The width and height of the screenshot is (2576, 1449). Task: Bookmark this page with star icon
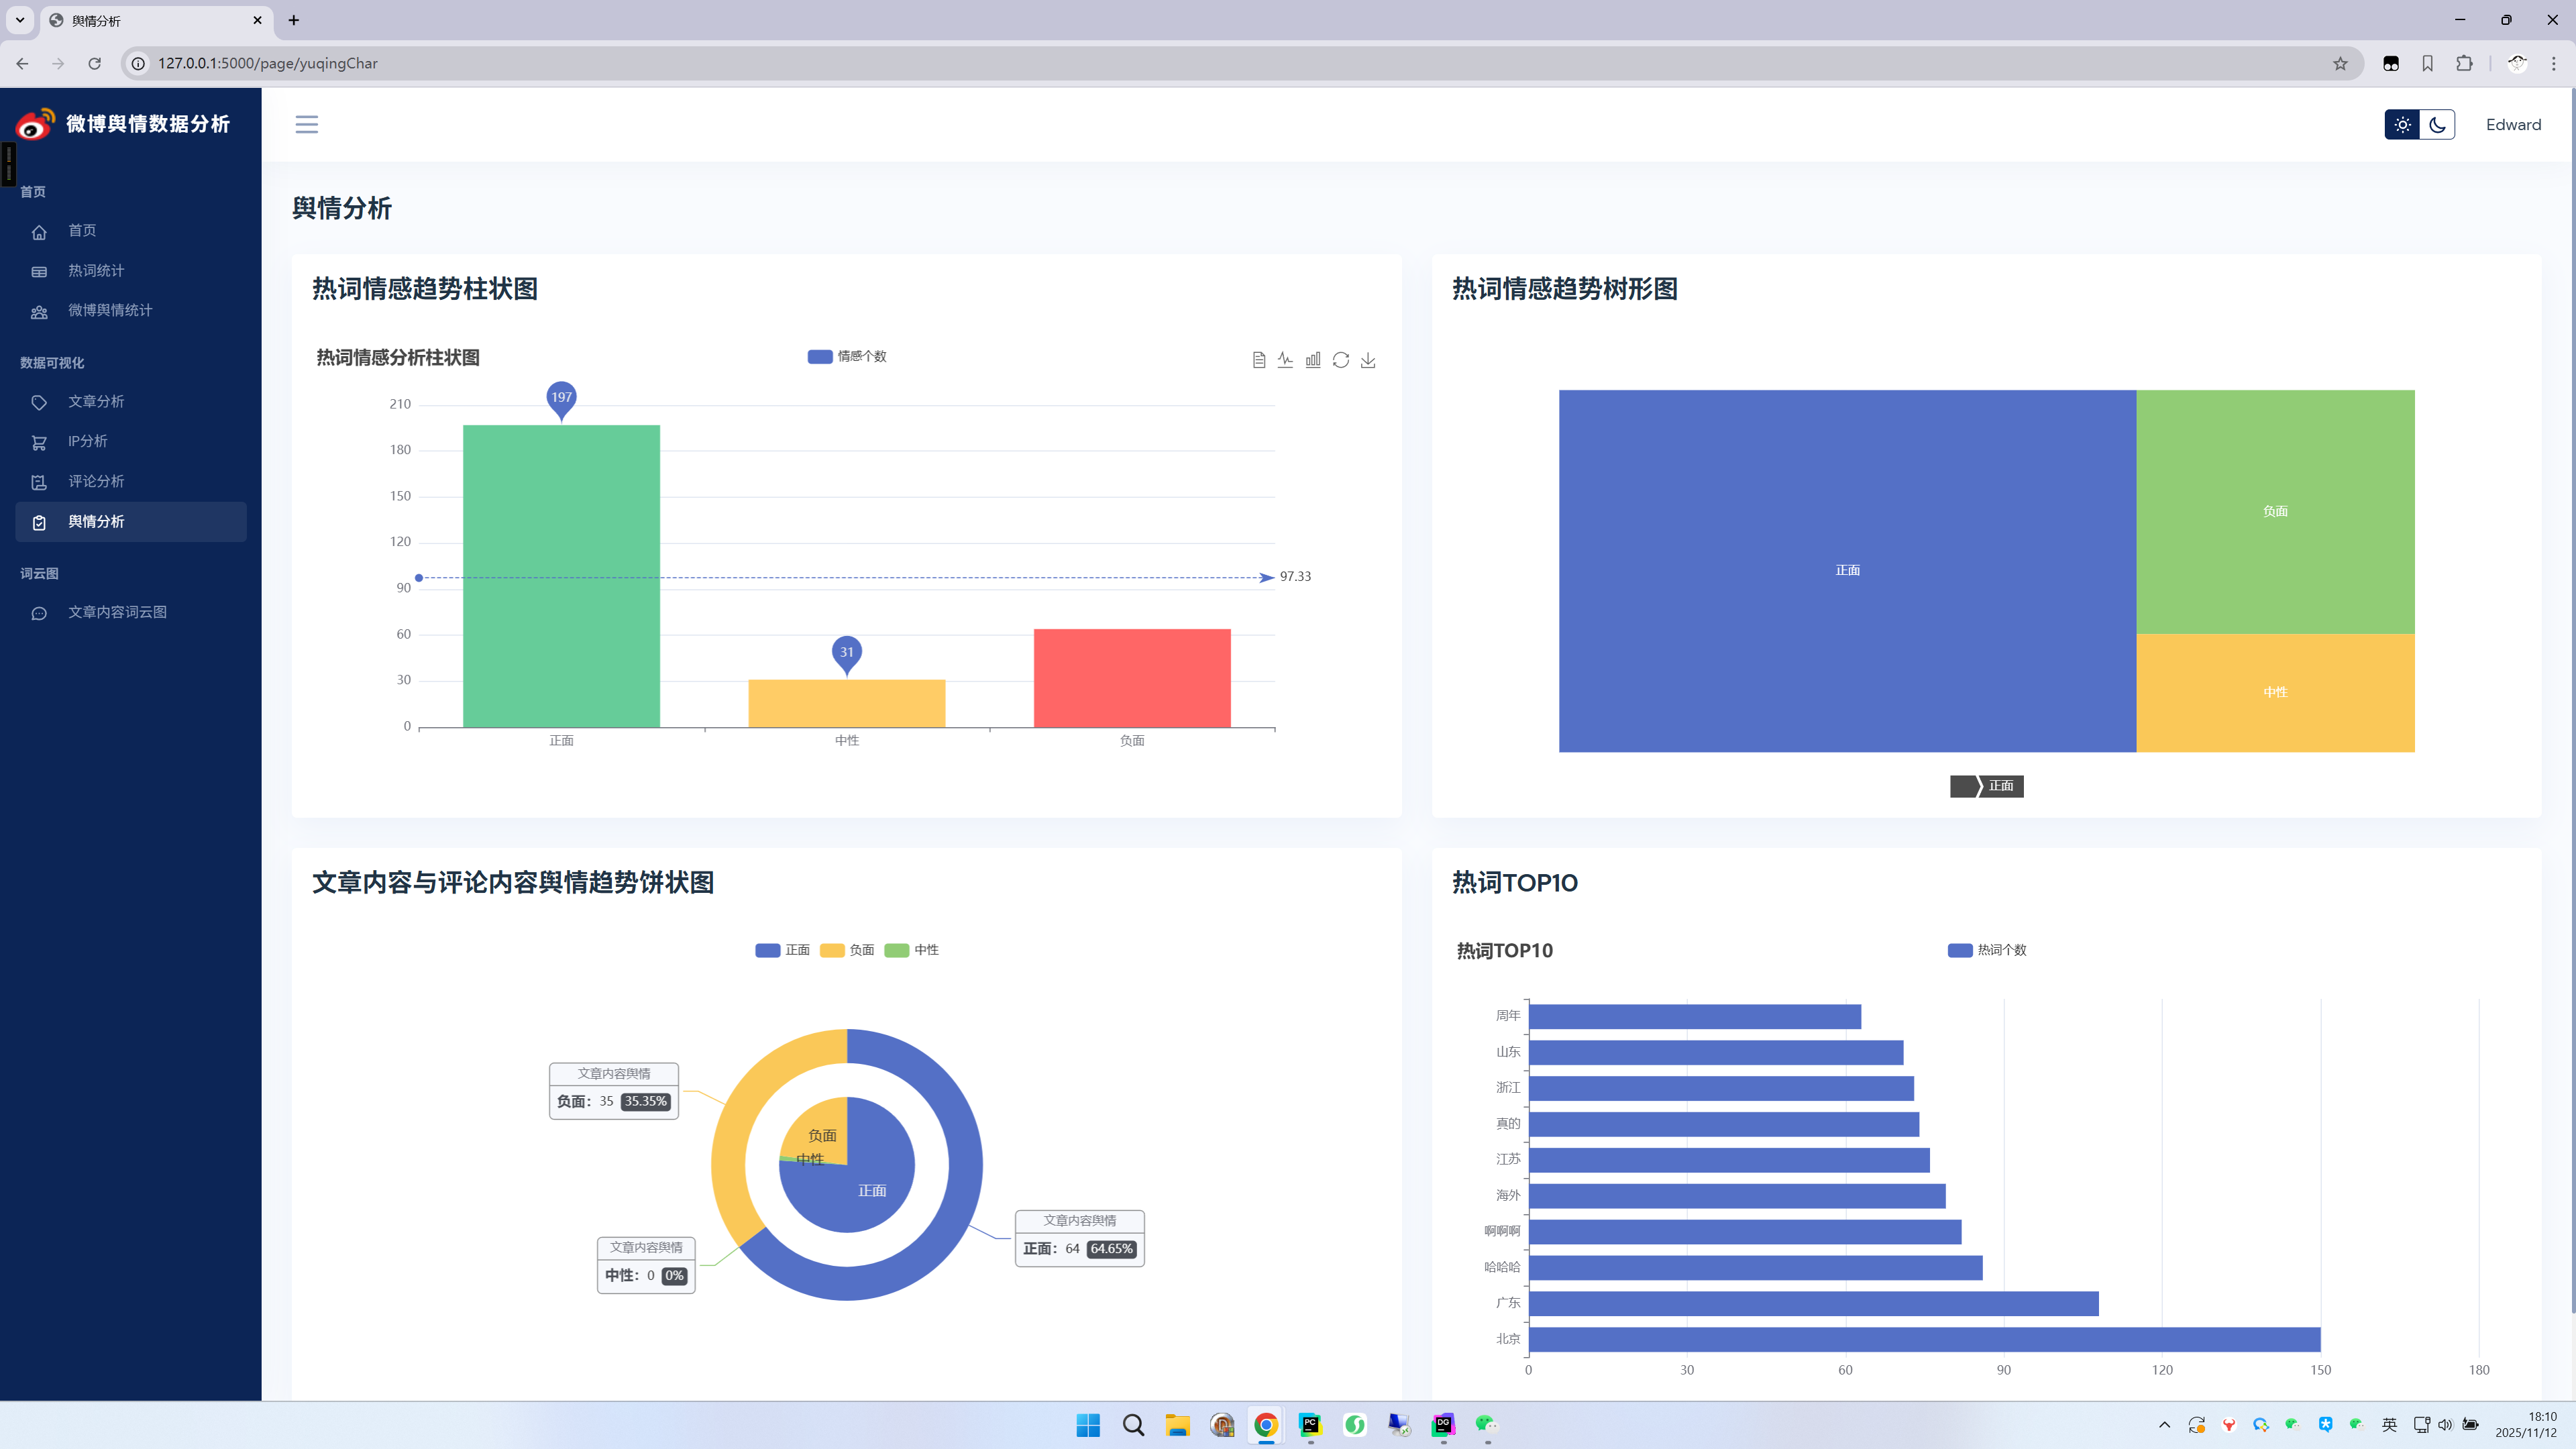(x=2340, y=63)
